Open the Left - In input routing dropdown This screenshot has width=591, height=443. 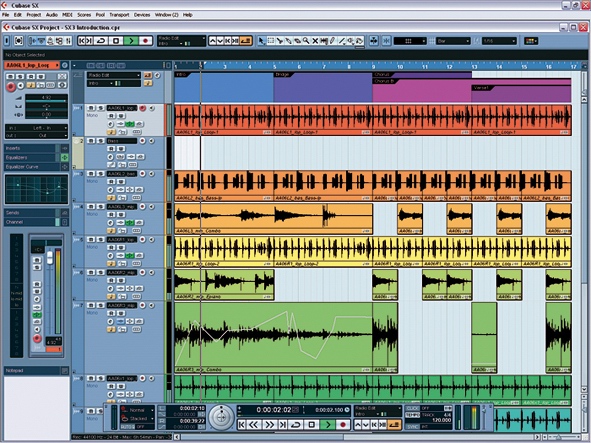click(37, 128)
